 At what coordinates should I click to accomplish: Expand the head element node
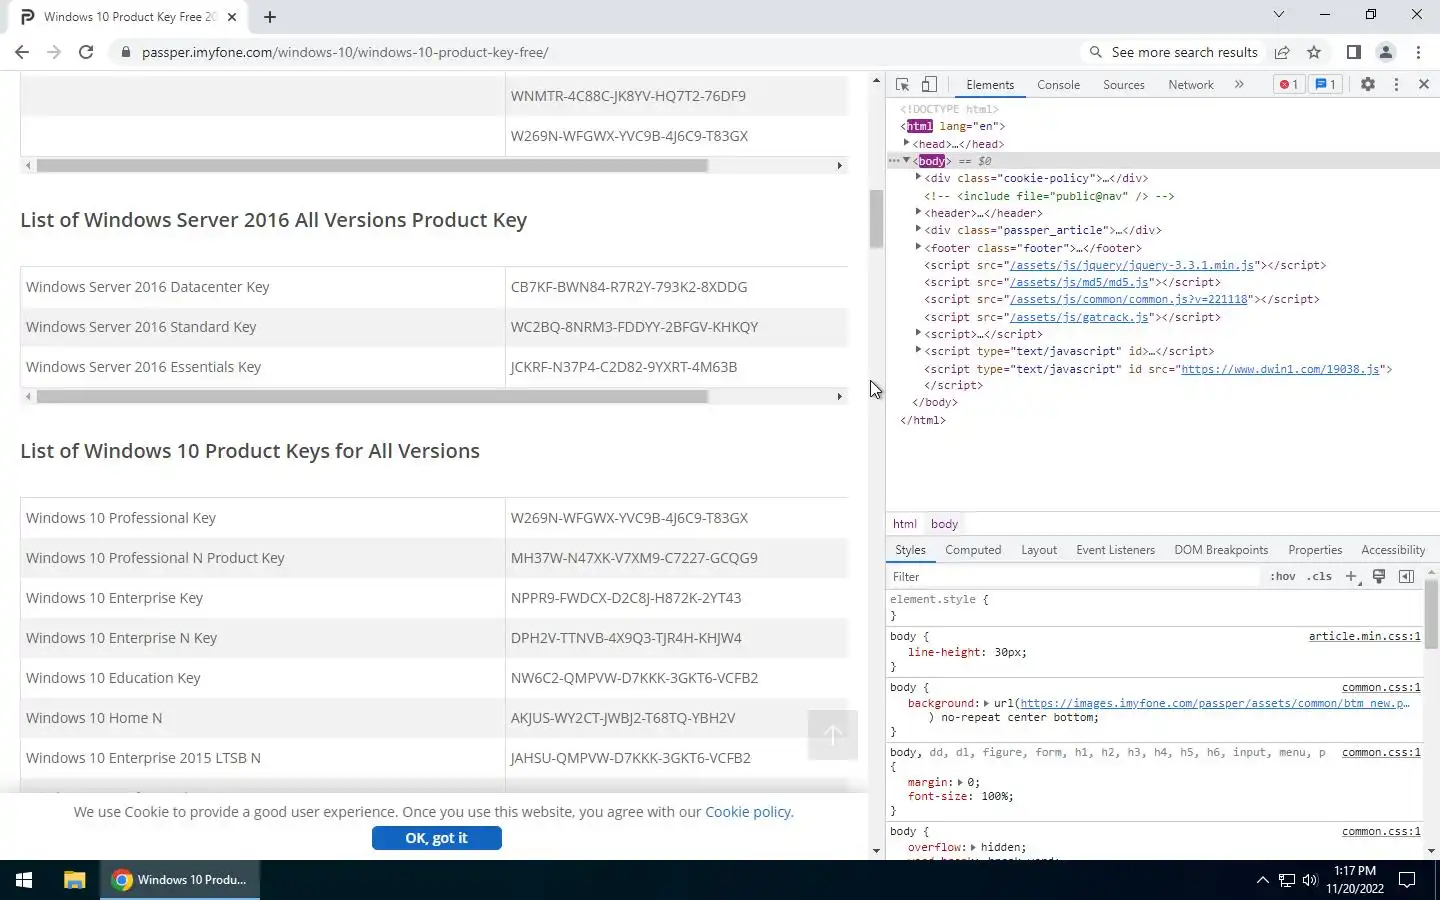pyautogui.click(x=907, y=143)
